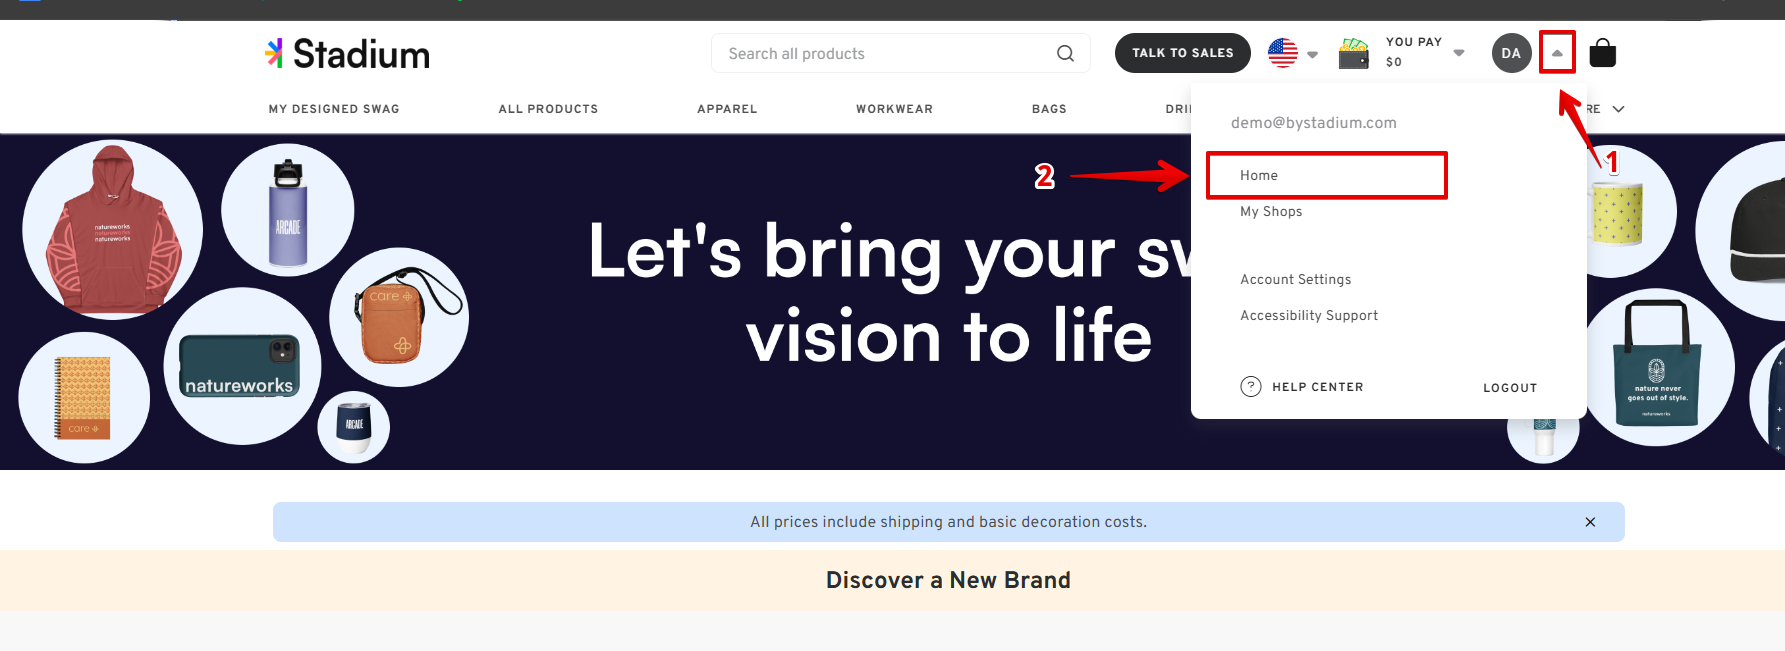Open the You Pay dropdown arrow
Screen dimensions: 1785x651
point(1459,53)
